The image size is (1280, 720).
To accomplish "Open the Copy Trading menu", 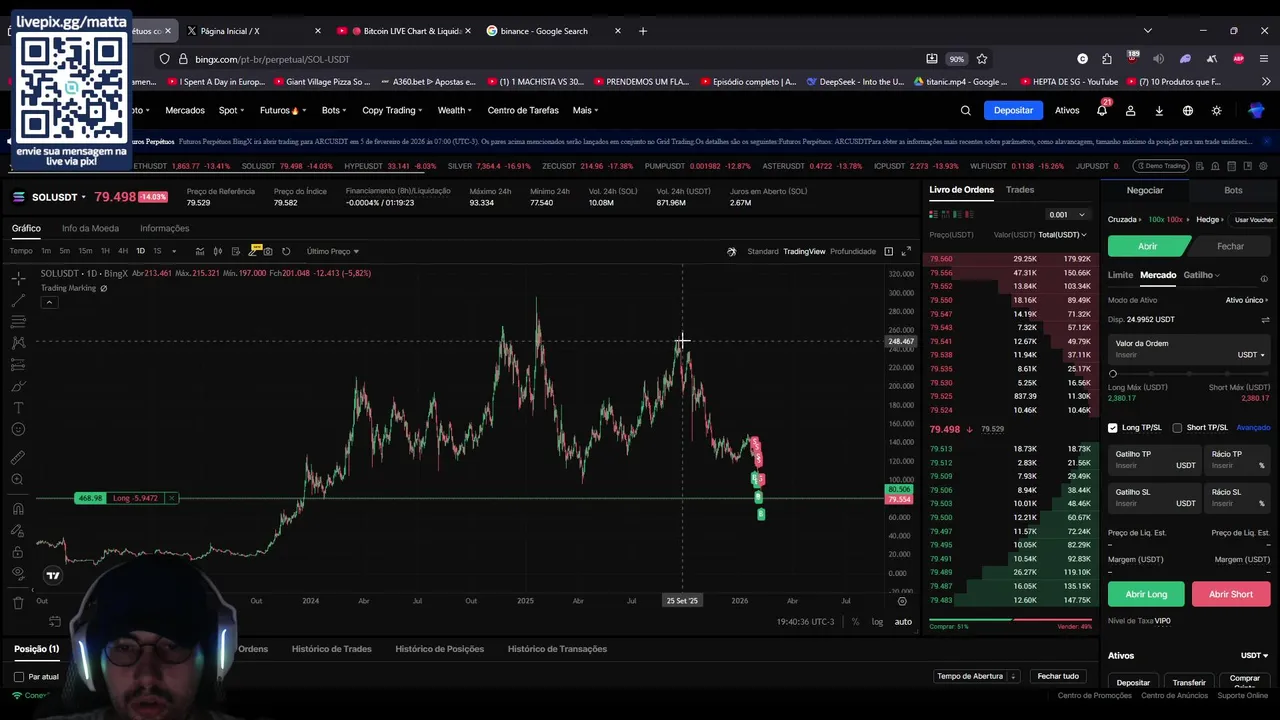I will (x=392, y=110).
